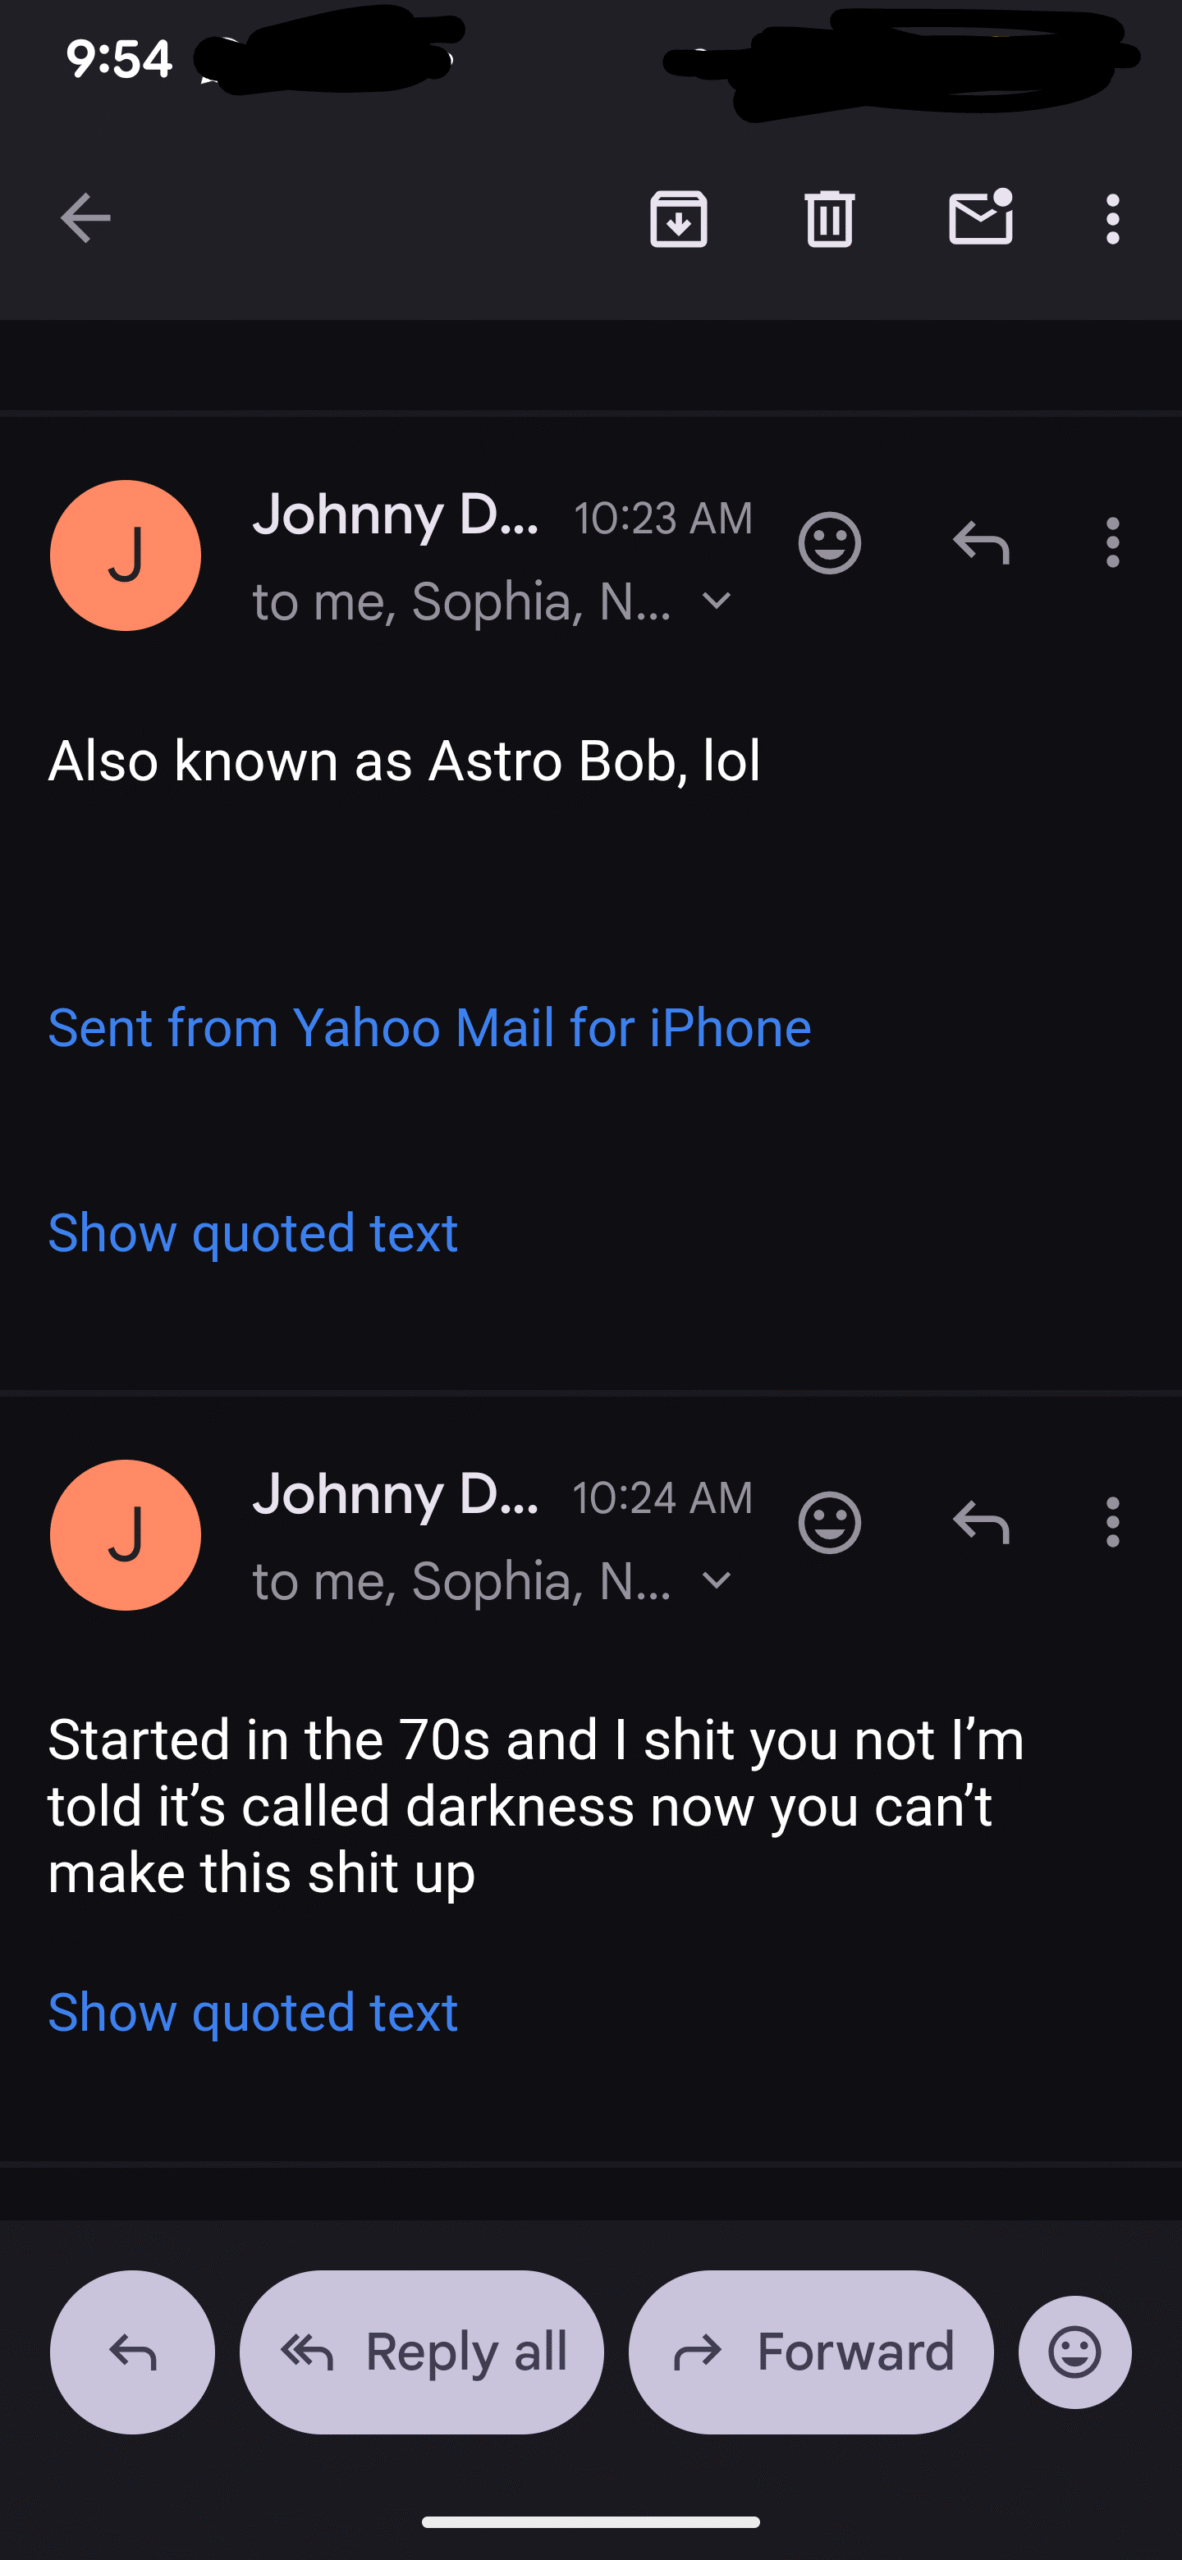Tap the Forward button

[811, 2352]
